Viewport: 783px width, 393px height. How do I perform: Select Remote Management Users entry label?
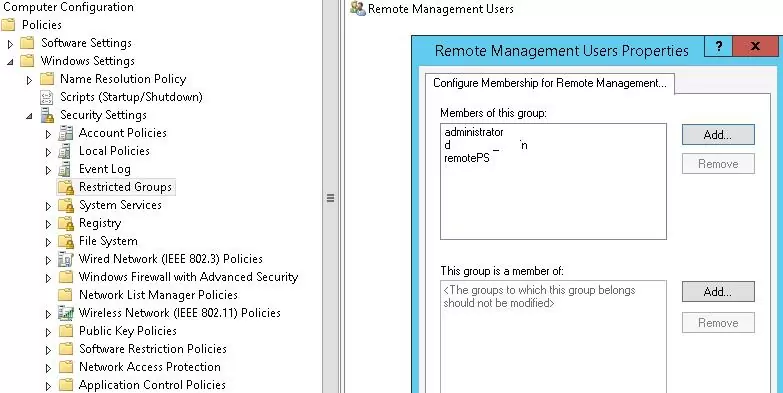coord(441,9)
